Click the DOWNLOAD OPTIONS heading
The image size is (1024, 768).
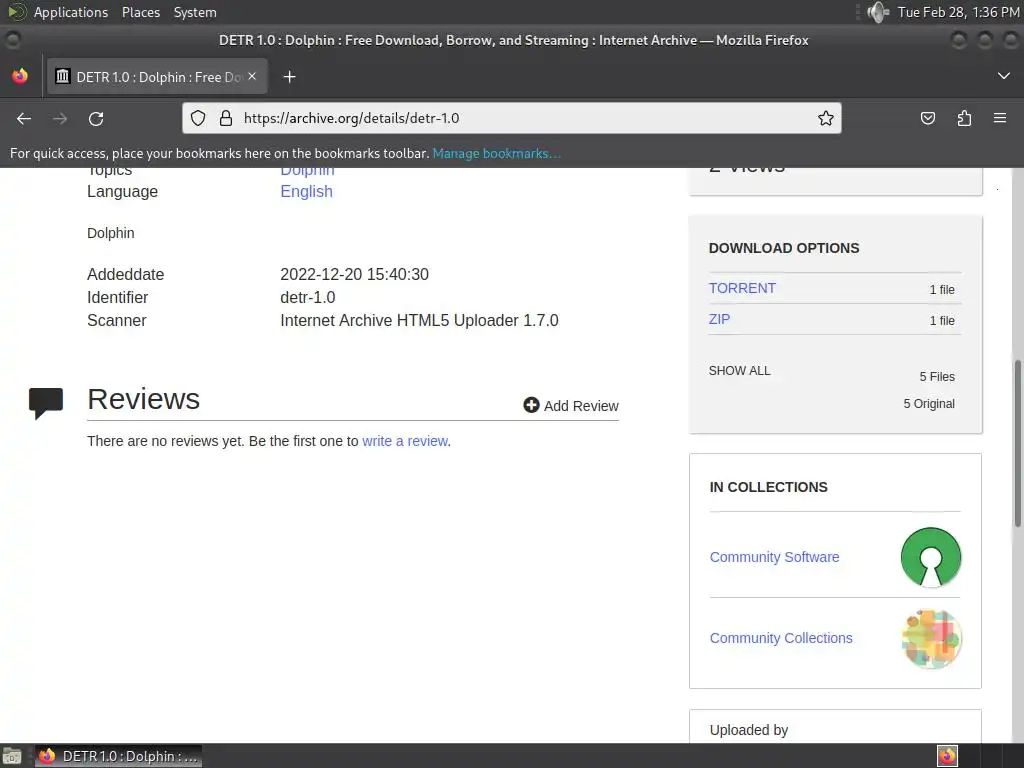tap(784, 248)
